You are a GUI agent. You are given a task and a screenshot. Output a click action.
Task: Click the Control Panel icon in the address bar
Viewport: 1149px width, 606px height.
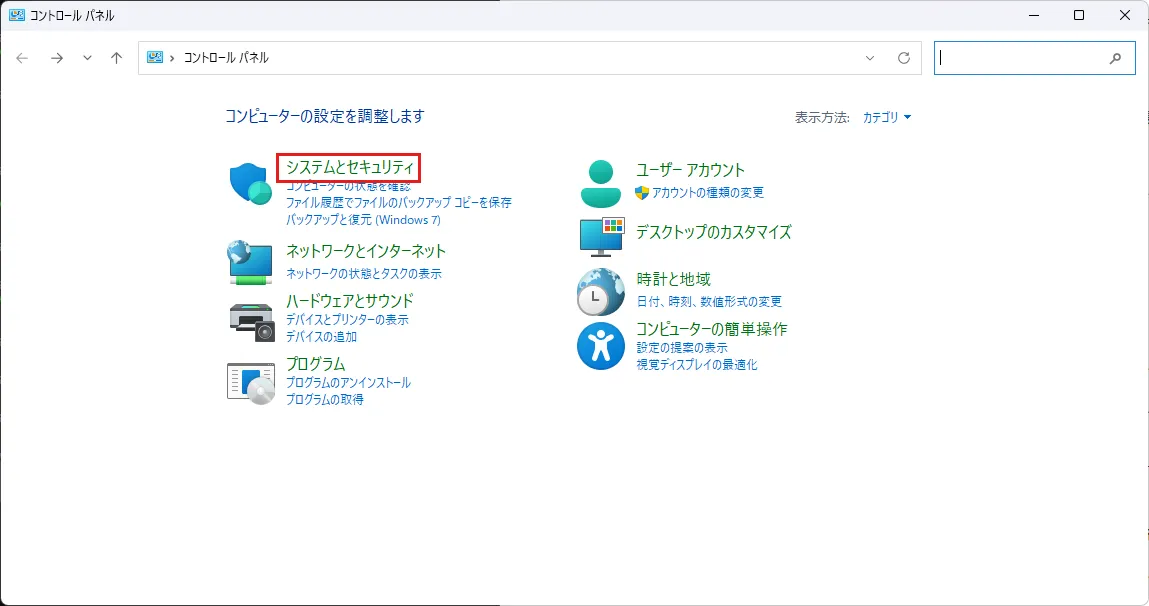pyautogui.click(x=155, y=57)
